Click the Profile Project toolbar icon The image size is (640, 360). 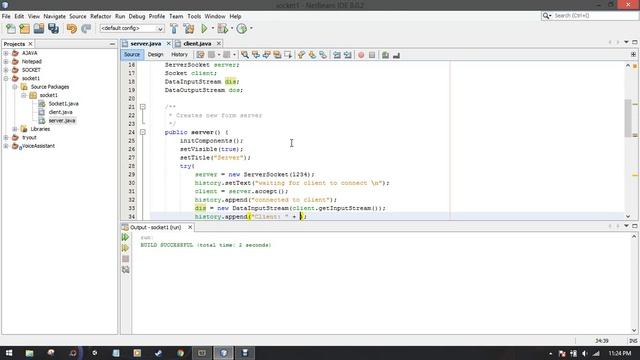242,29
